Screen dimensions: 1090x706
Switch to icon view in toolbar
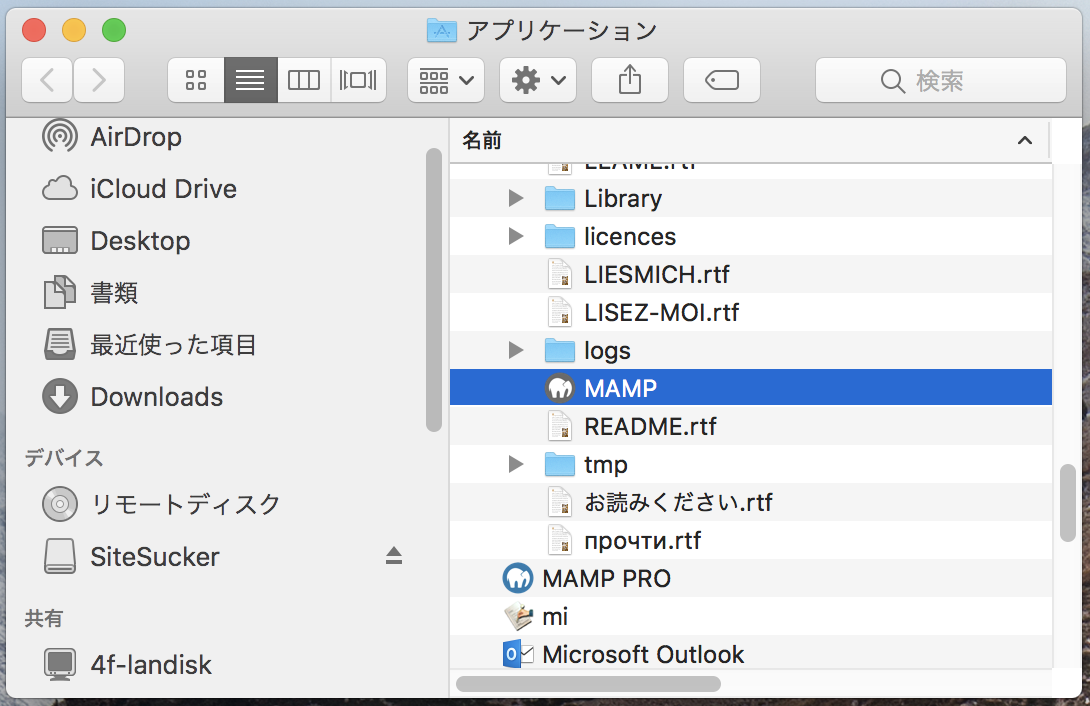[x=196, y=80]
